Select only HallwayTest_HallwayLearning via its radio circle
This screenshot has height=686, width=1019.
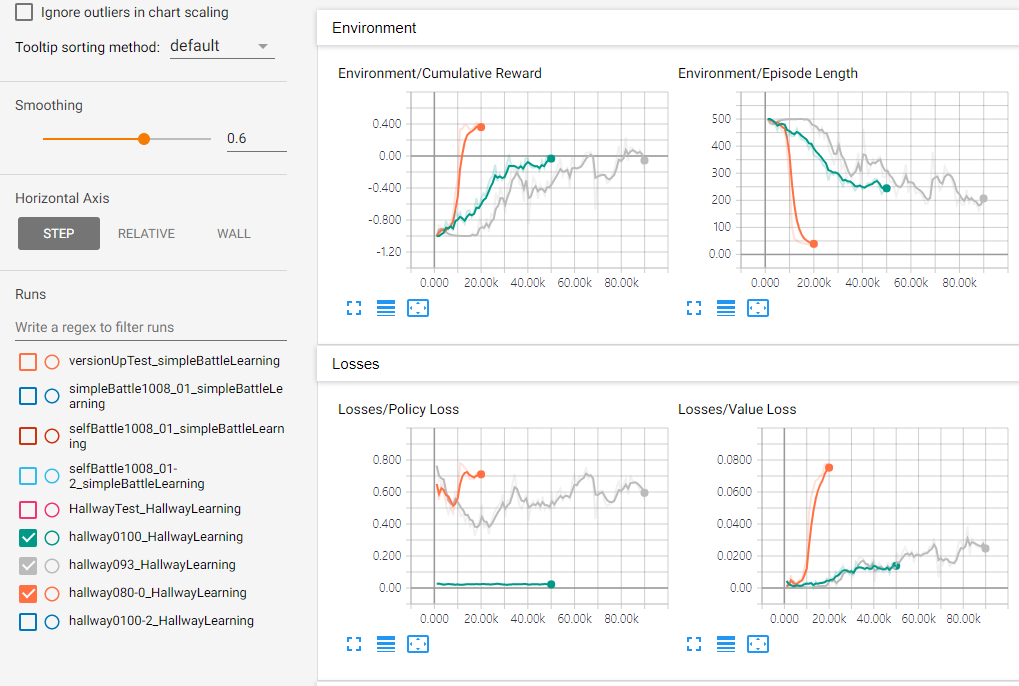click(x=52, y=510)
